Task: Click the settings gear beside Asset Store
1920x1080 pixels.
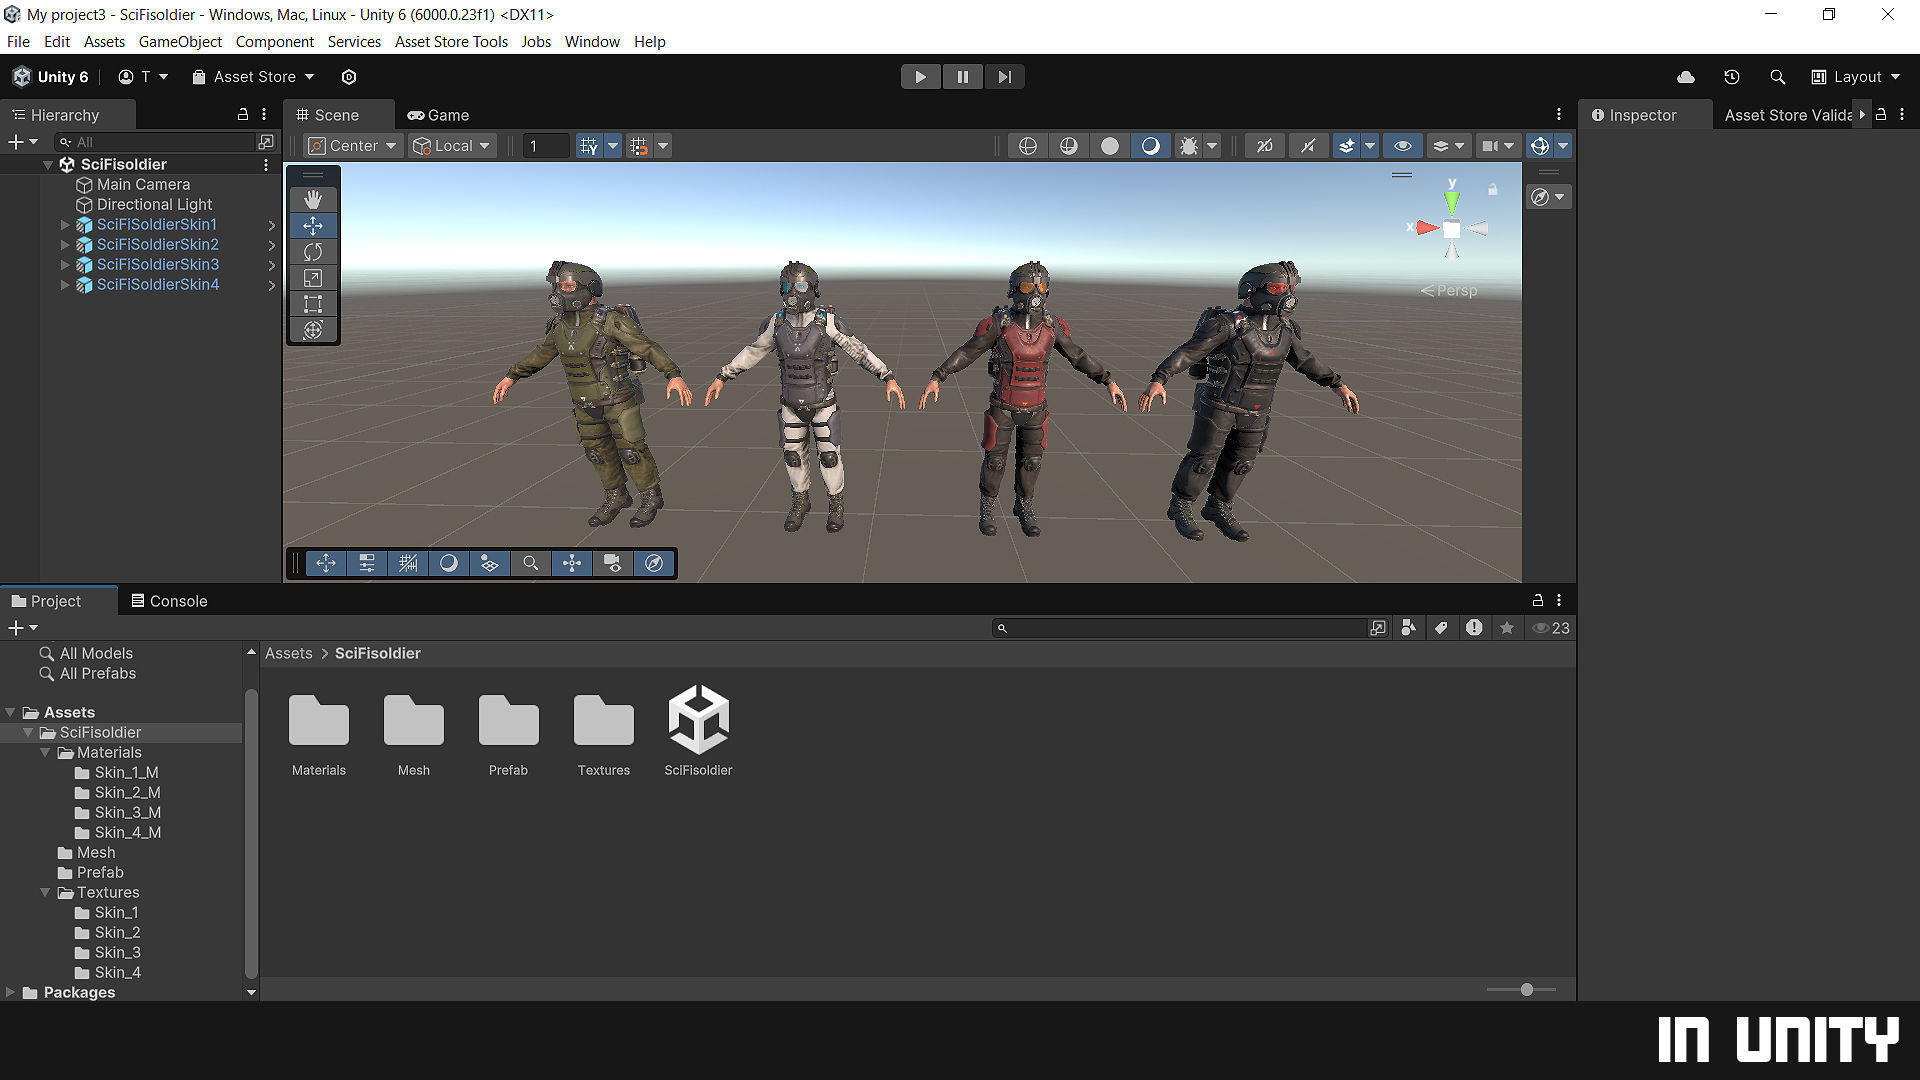Action: point(349,77)
